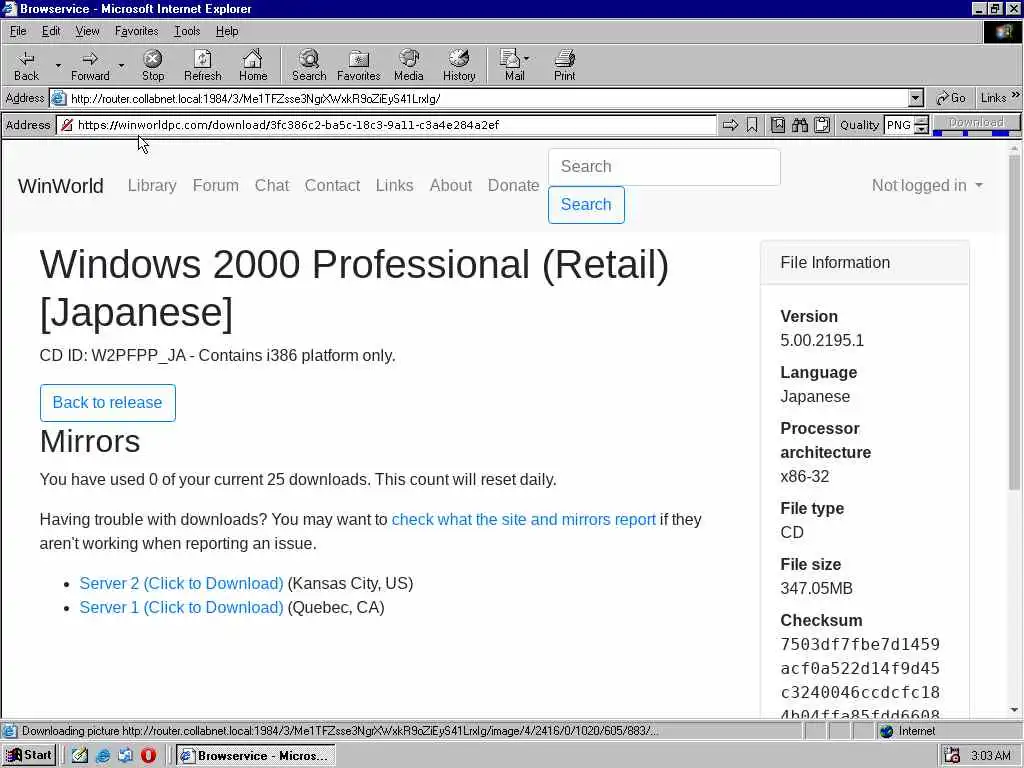Click the Browservice bookmark ribbon icon
The height and width of the screenshot is (768, 1024).
[752, 125]
